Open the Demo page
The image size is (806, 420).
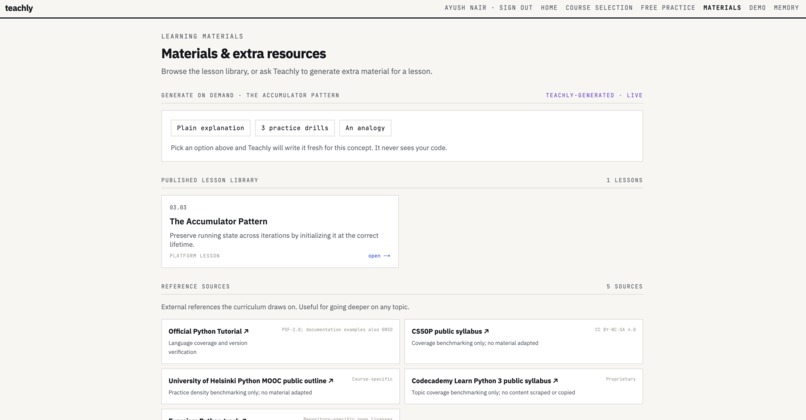757,8
